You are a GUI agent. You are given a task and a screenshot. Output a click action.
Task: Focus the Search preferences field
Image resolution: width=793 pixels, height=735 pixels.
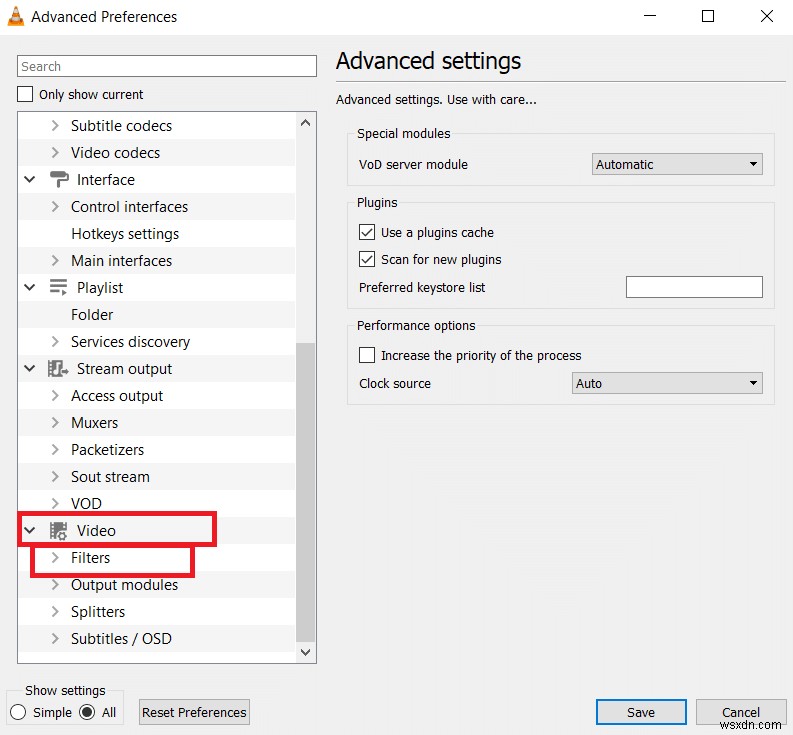click(x=167, y=66)
